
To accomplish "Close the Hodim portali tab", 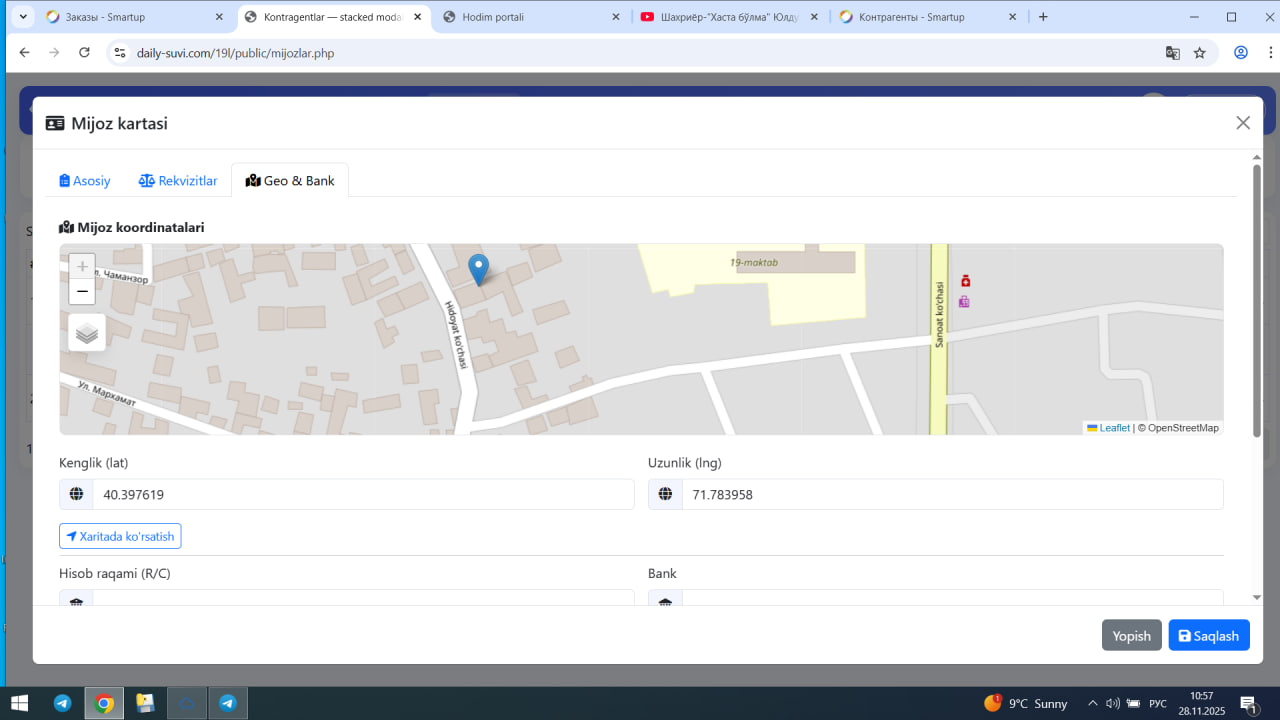I will coord(616,17).
